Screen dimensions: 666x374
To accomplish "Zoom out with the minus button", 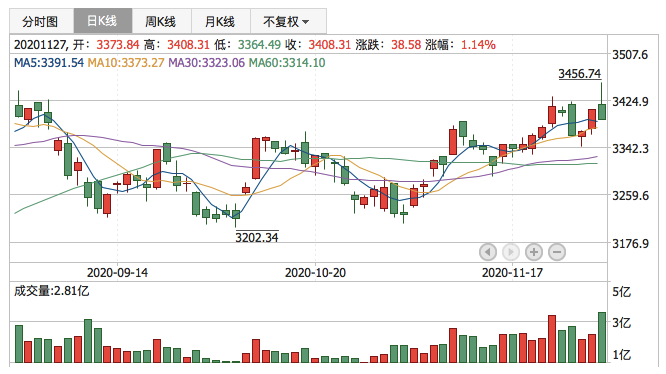I will coord(557,252).
